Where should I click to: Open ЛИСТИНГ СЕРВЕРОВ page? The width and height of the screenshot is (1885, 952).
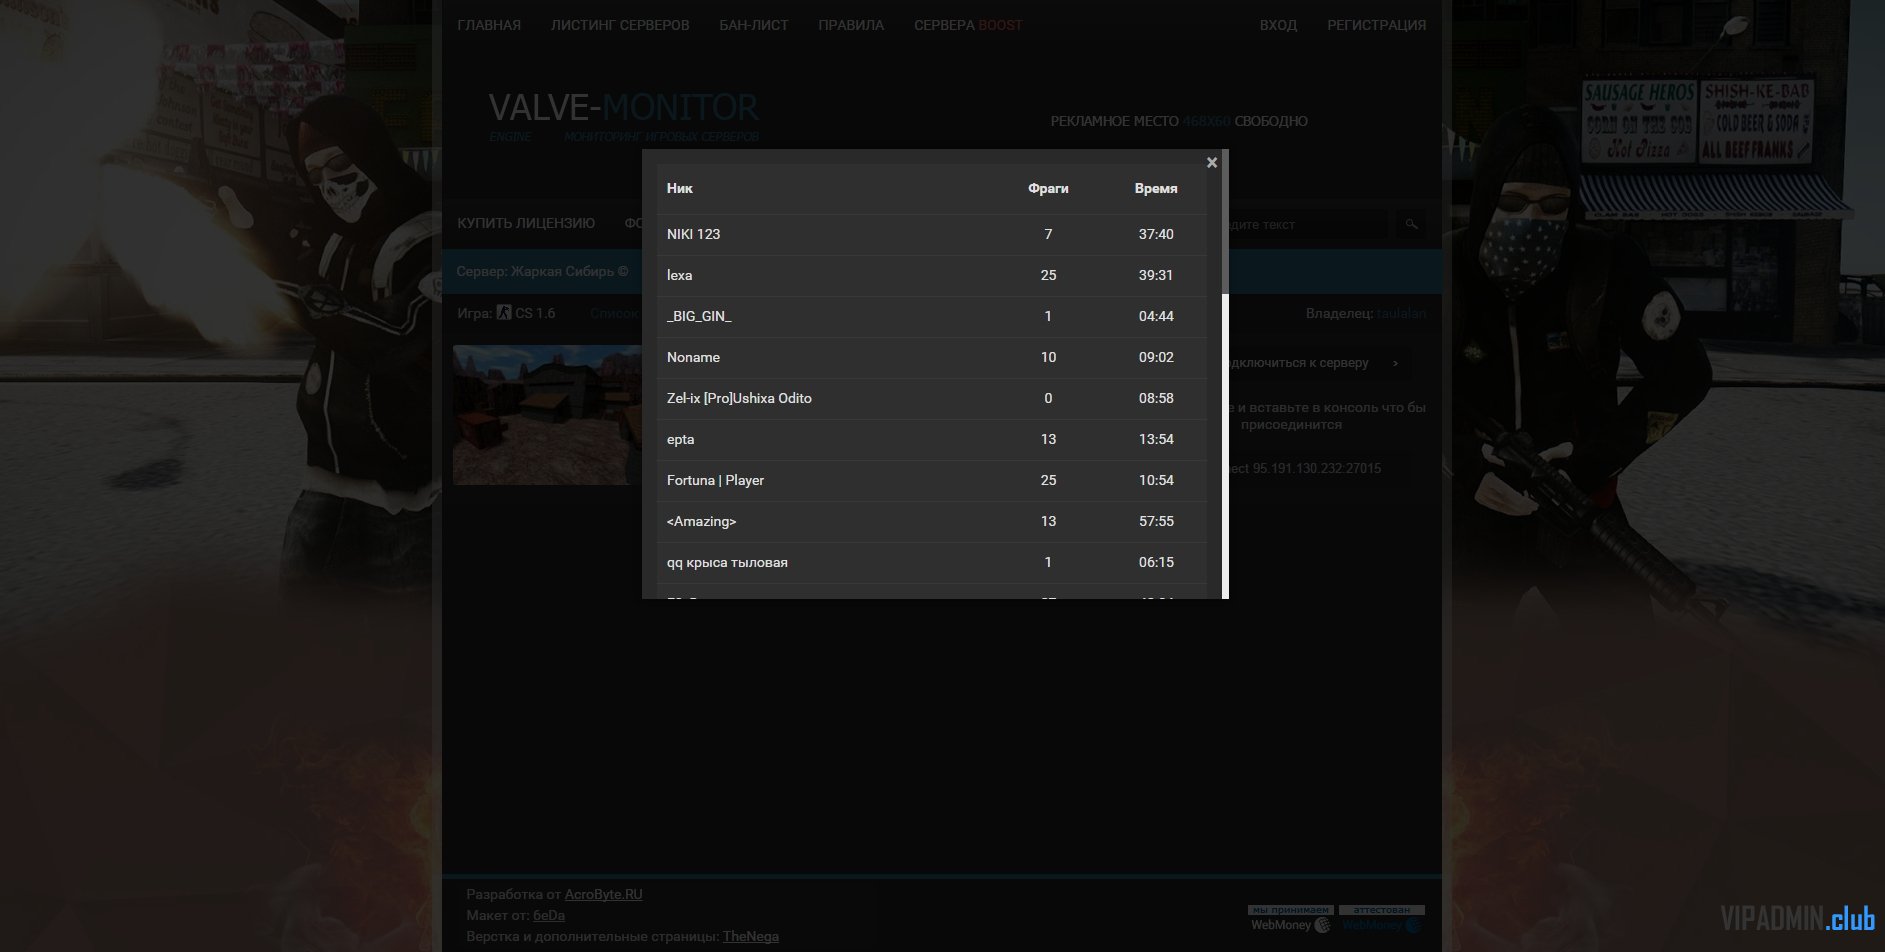(620, 25)
